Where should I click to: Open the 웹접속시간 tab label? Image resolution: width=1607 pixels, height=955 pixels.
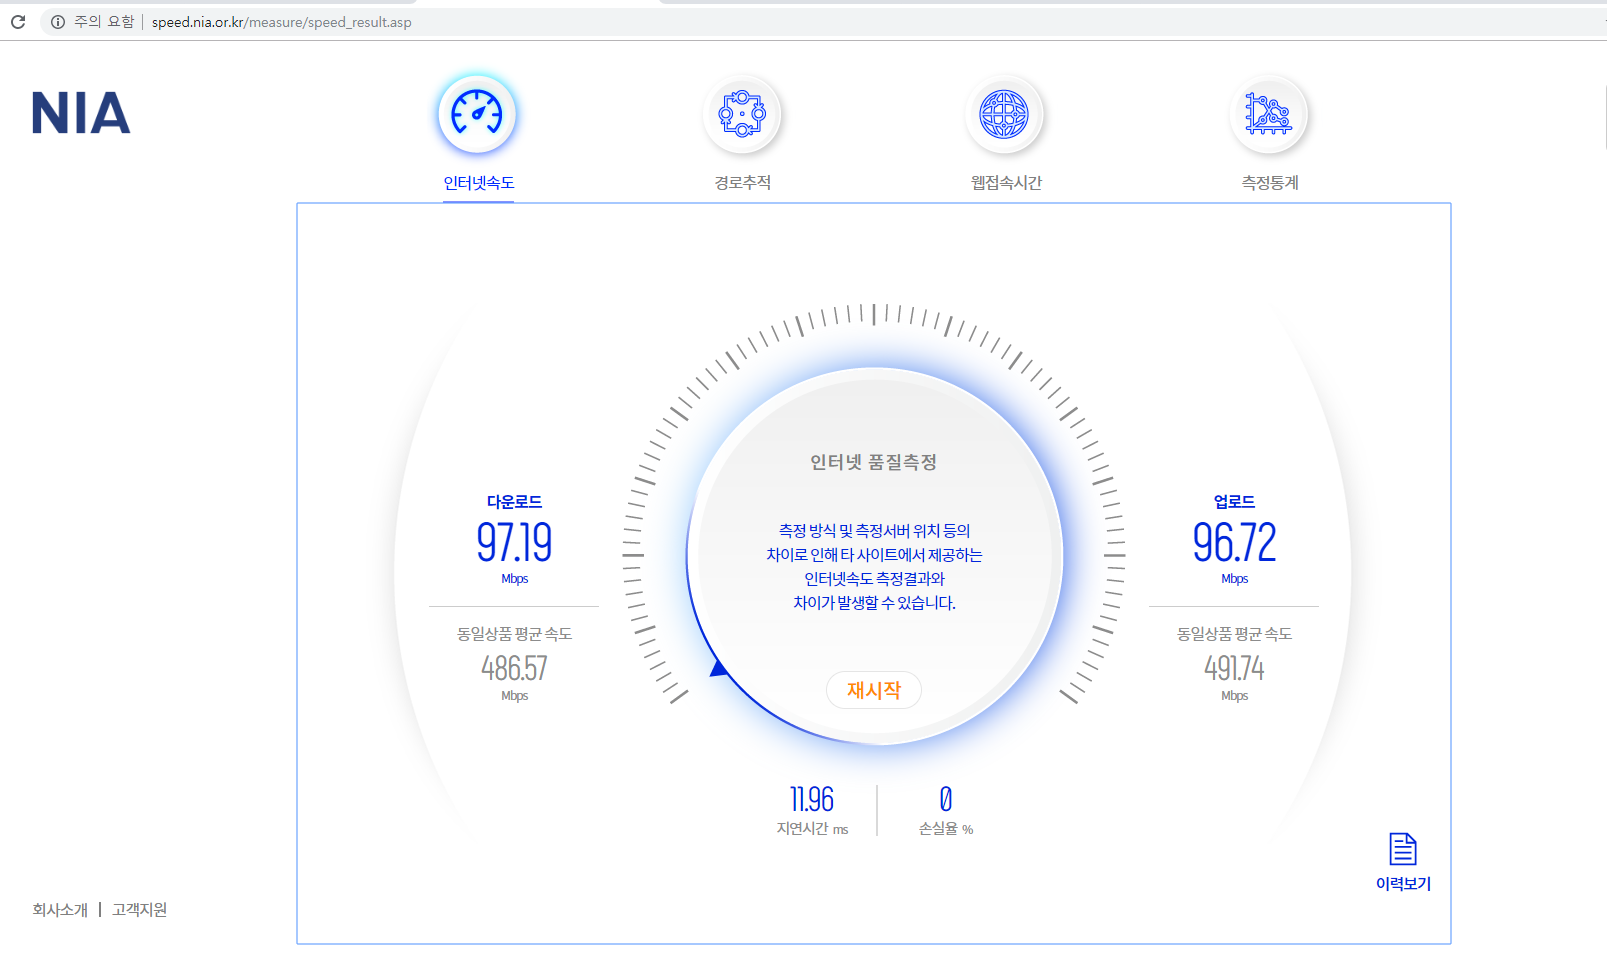[1006, 183]
